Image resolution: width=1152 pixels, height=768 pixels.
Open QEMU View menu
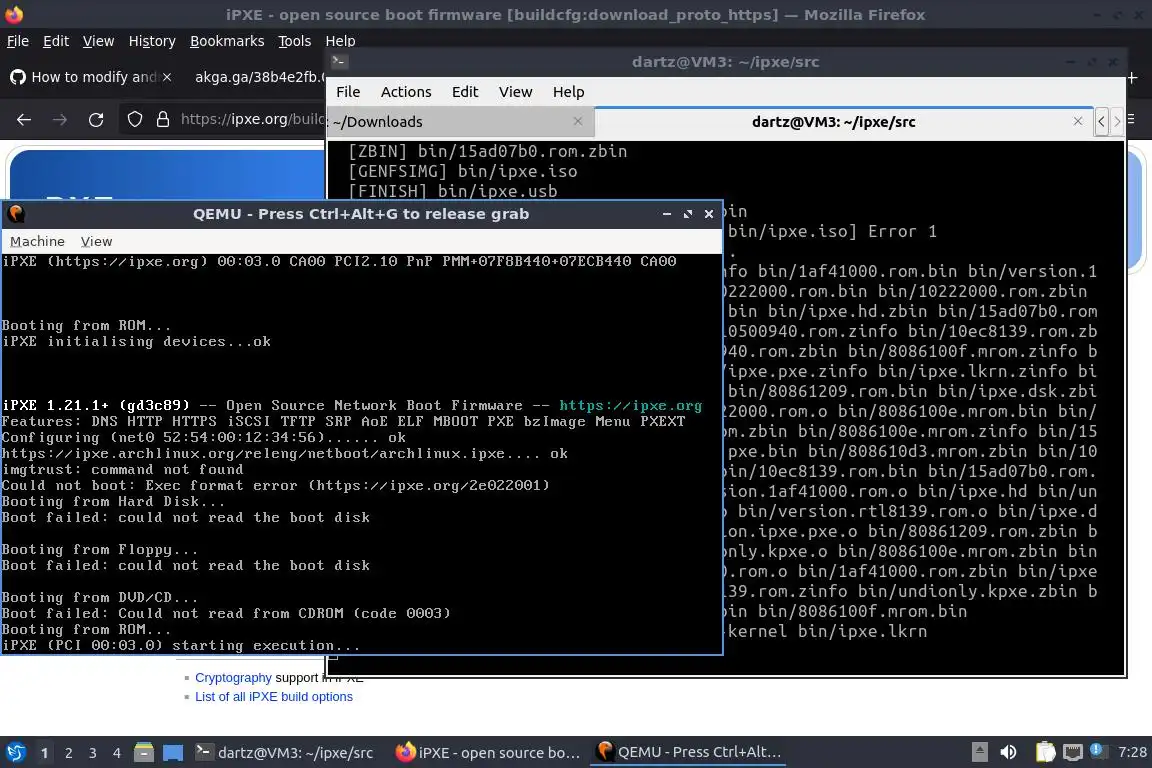pyautogui.click(x=96, y=241)
